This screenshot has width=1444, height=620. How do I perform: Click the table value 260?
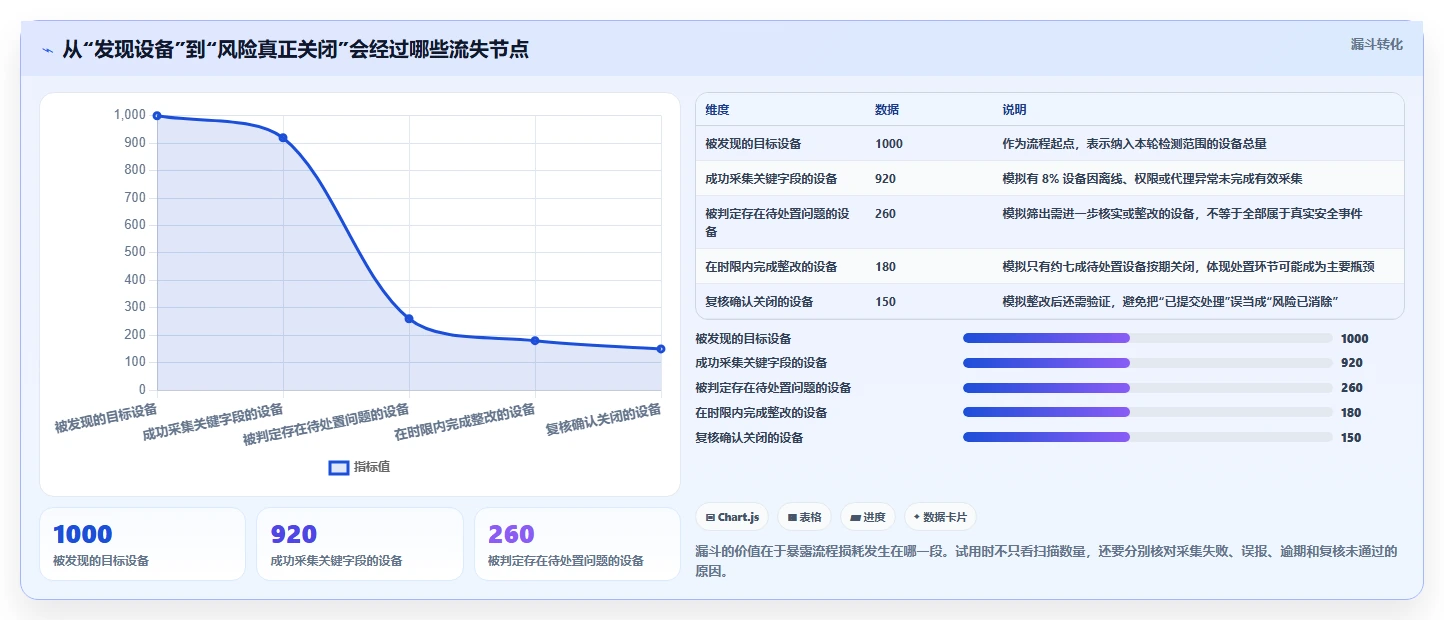coord(885,214)
